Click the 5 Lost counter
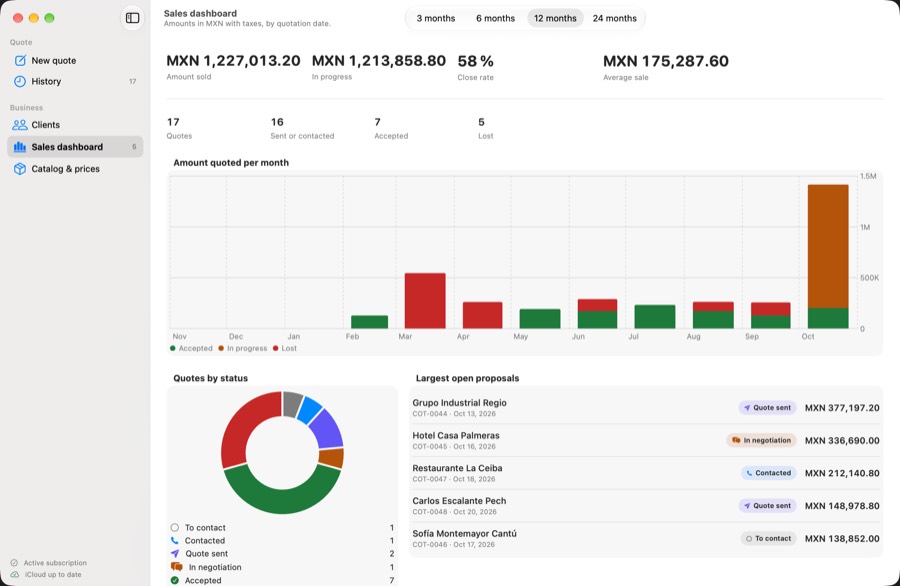Image resolution: width=900 pixels, height=586 pixels. click(x=482, y=122)
